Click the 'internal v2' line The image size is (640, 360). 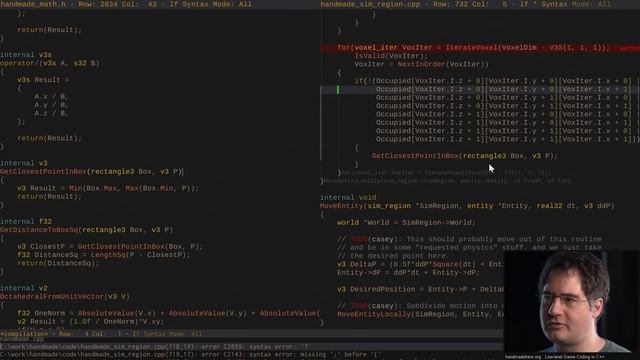pyautogui.click(x=24, y=288)
